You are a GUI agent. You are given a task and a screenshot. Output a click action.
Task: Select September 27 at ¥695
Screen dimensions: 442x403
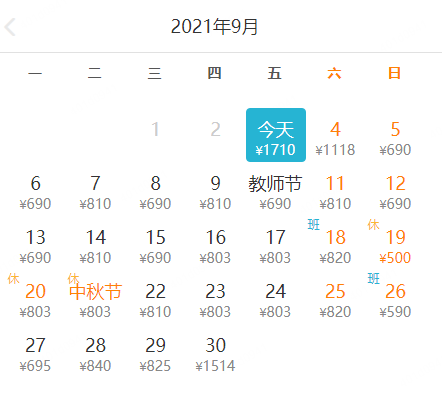(35, 354)
